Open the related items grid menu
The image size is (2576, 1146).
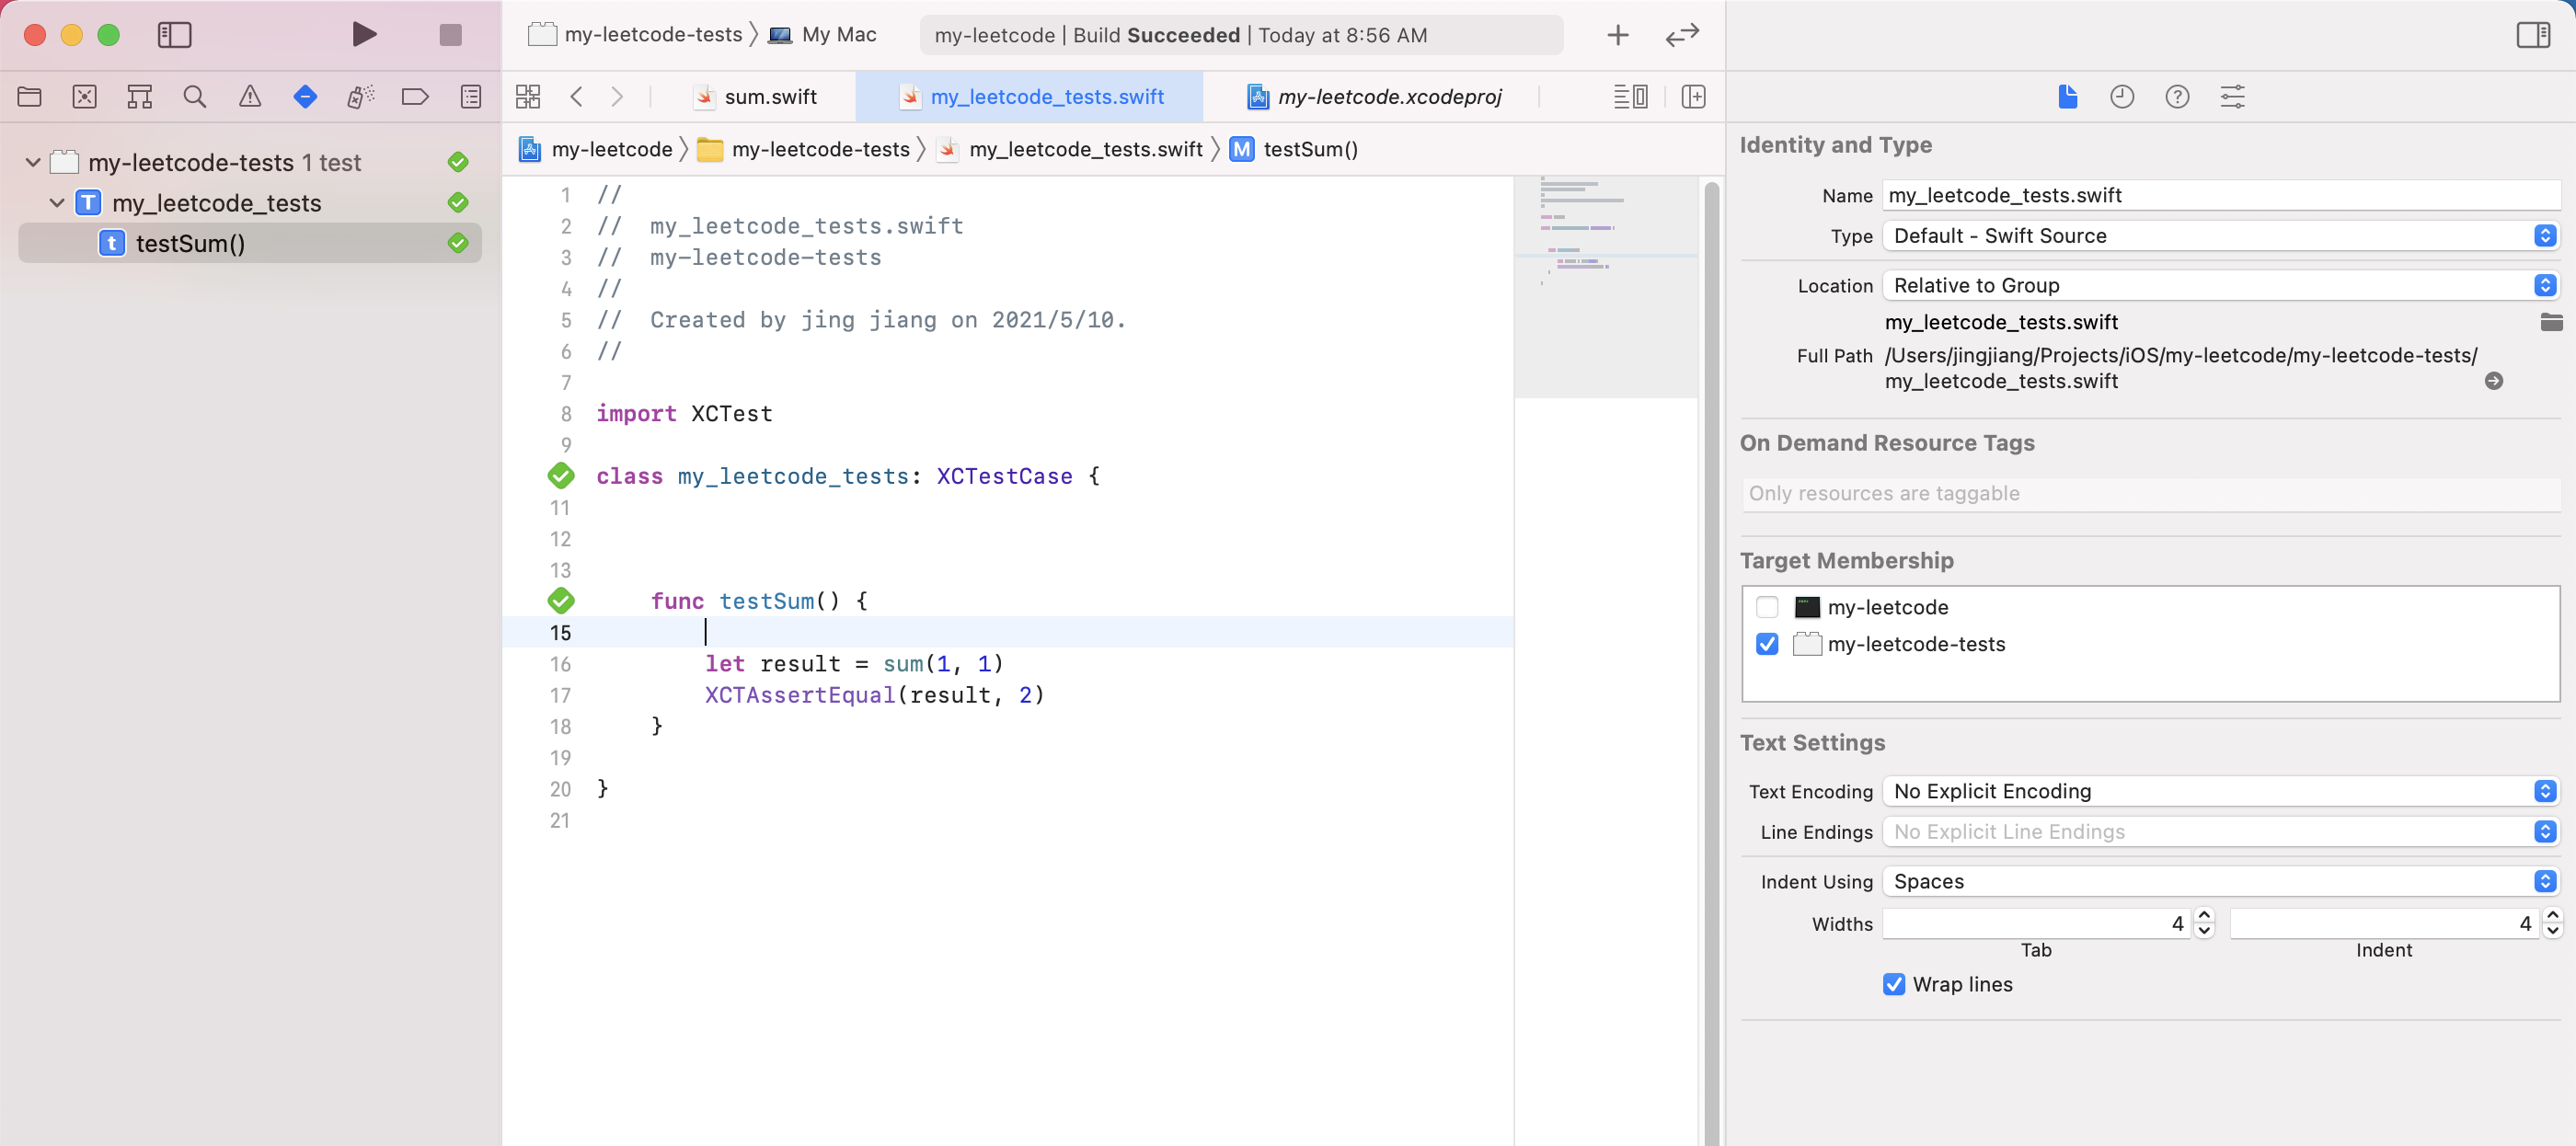tap(528, 97)
